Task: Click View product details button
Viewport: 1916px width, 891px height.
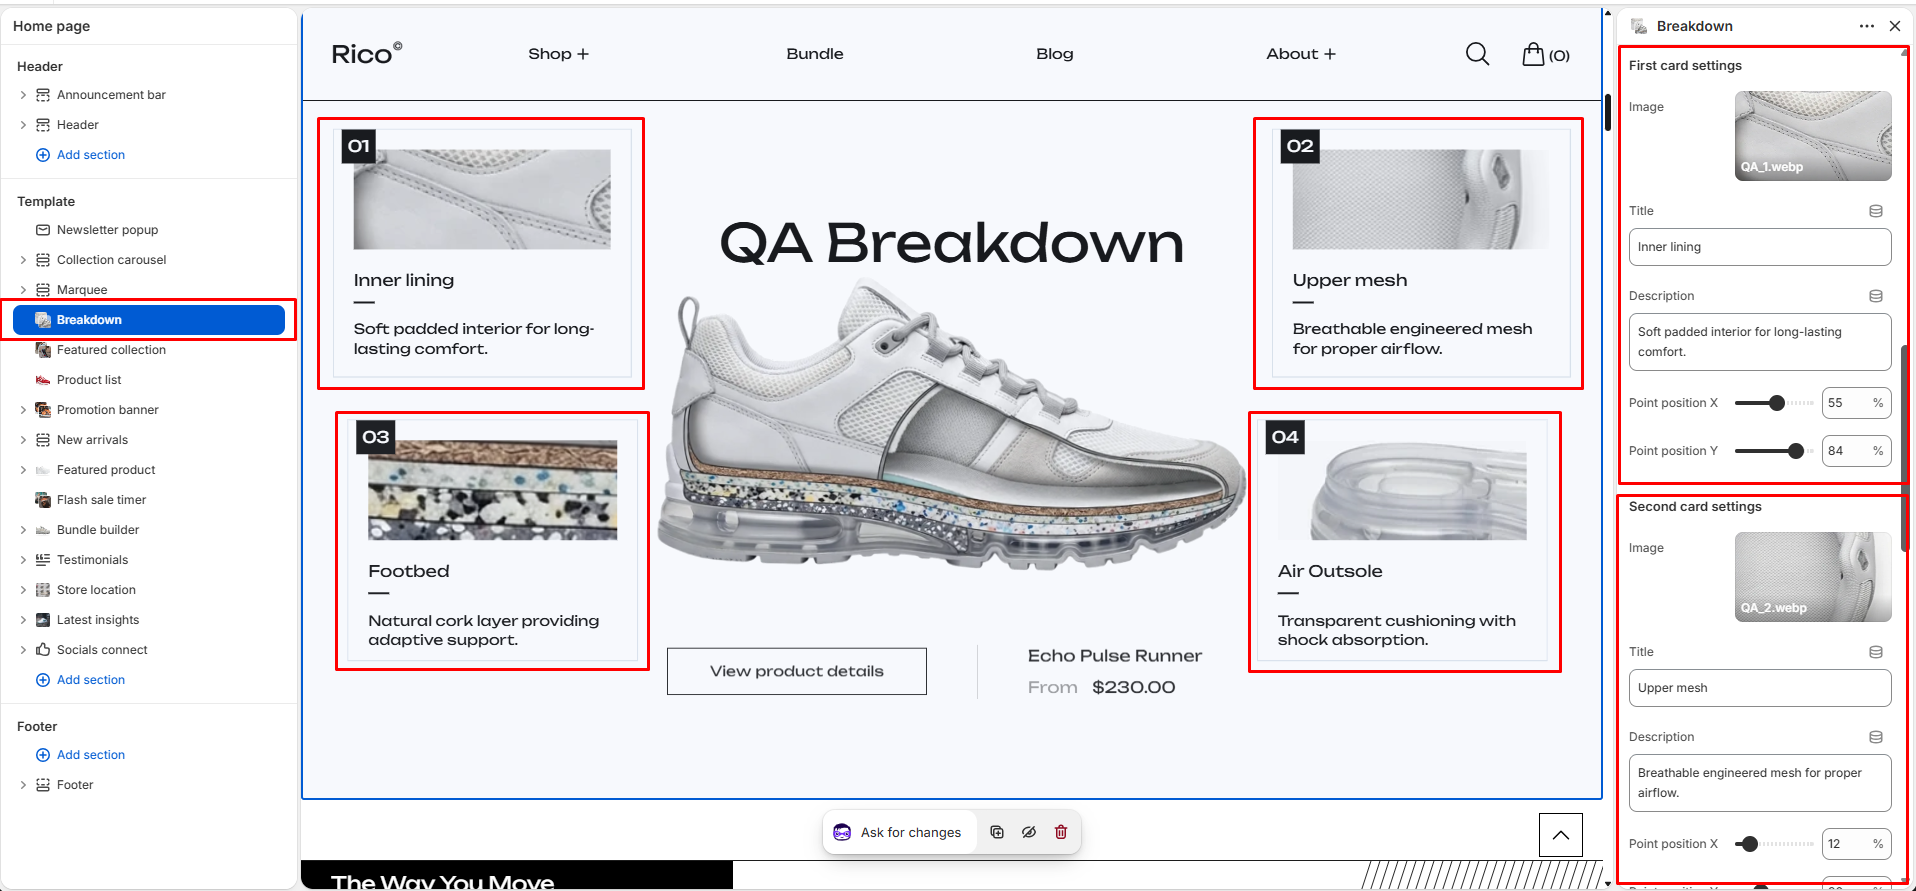Action: [797, 671]
